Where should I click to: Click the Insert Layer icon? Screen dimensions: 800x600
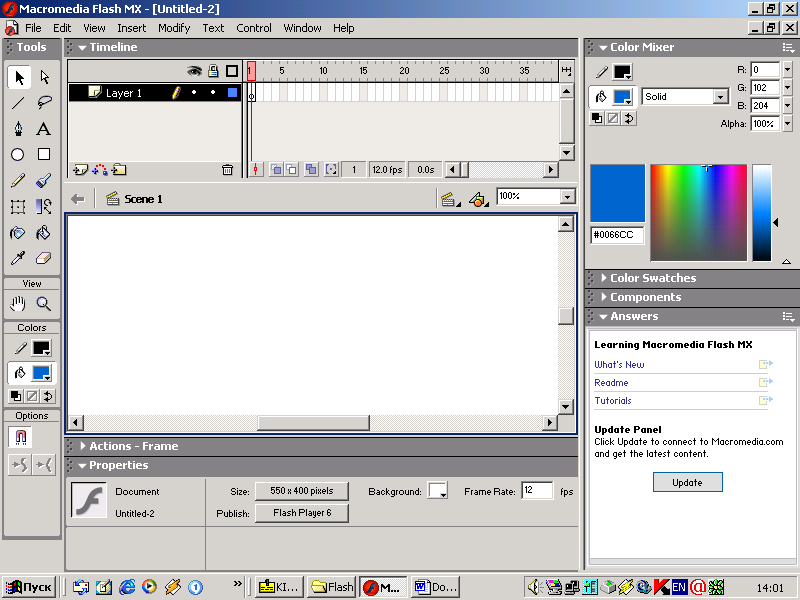tap(80, 170)
